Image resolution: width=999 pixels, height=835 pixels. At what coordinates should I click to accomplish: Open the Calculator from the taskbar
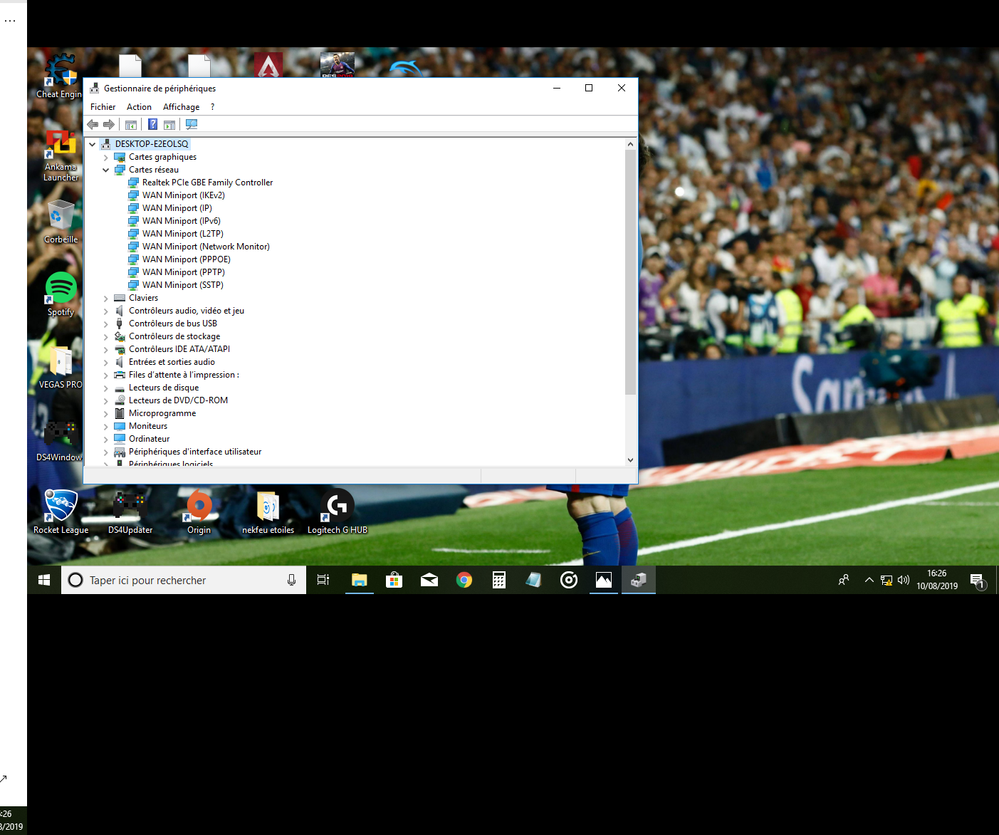(499, 580)
